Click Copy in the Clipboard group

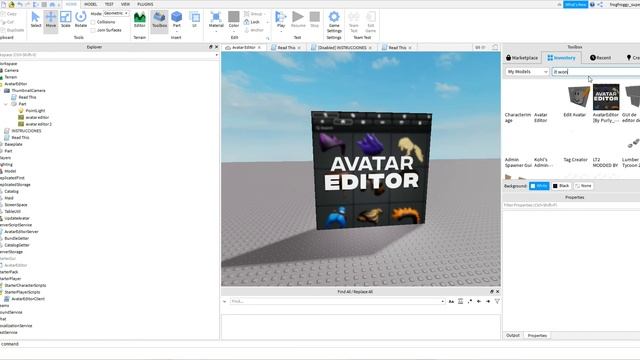click(x=9, y=14)
